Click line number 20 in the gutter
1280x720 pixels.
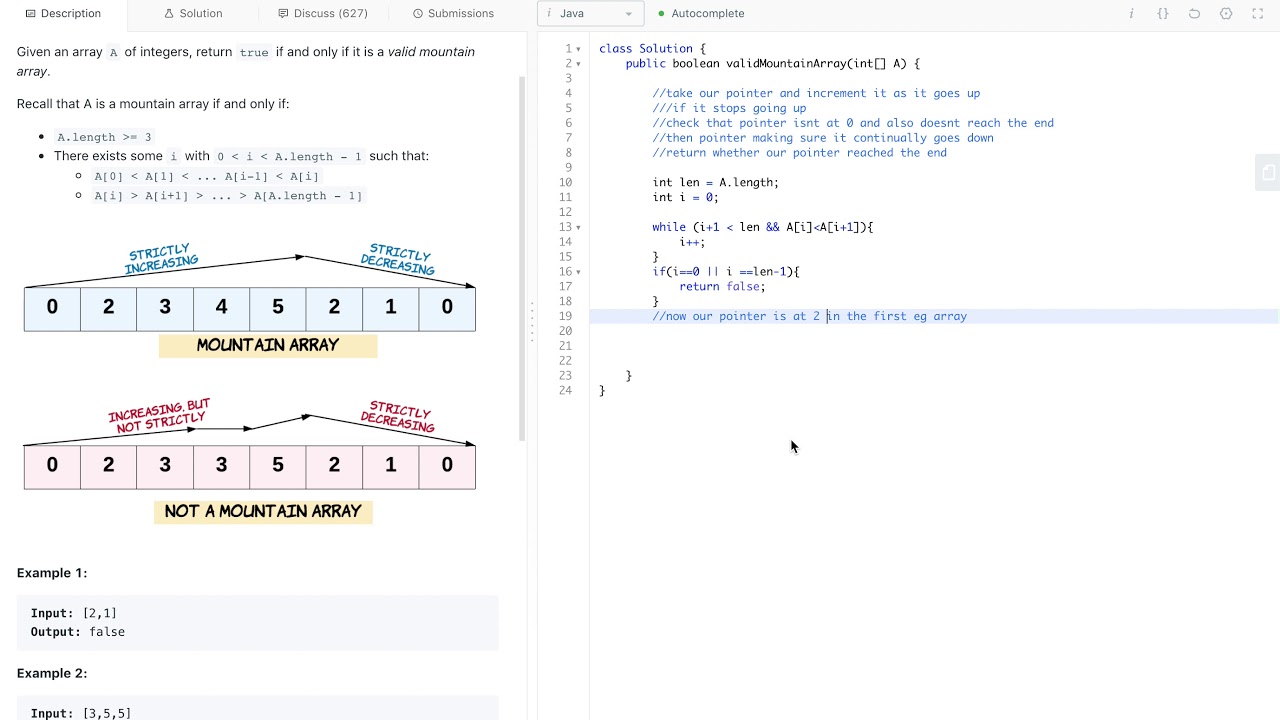[x=565, y=331]
